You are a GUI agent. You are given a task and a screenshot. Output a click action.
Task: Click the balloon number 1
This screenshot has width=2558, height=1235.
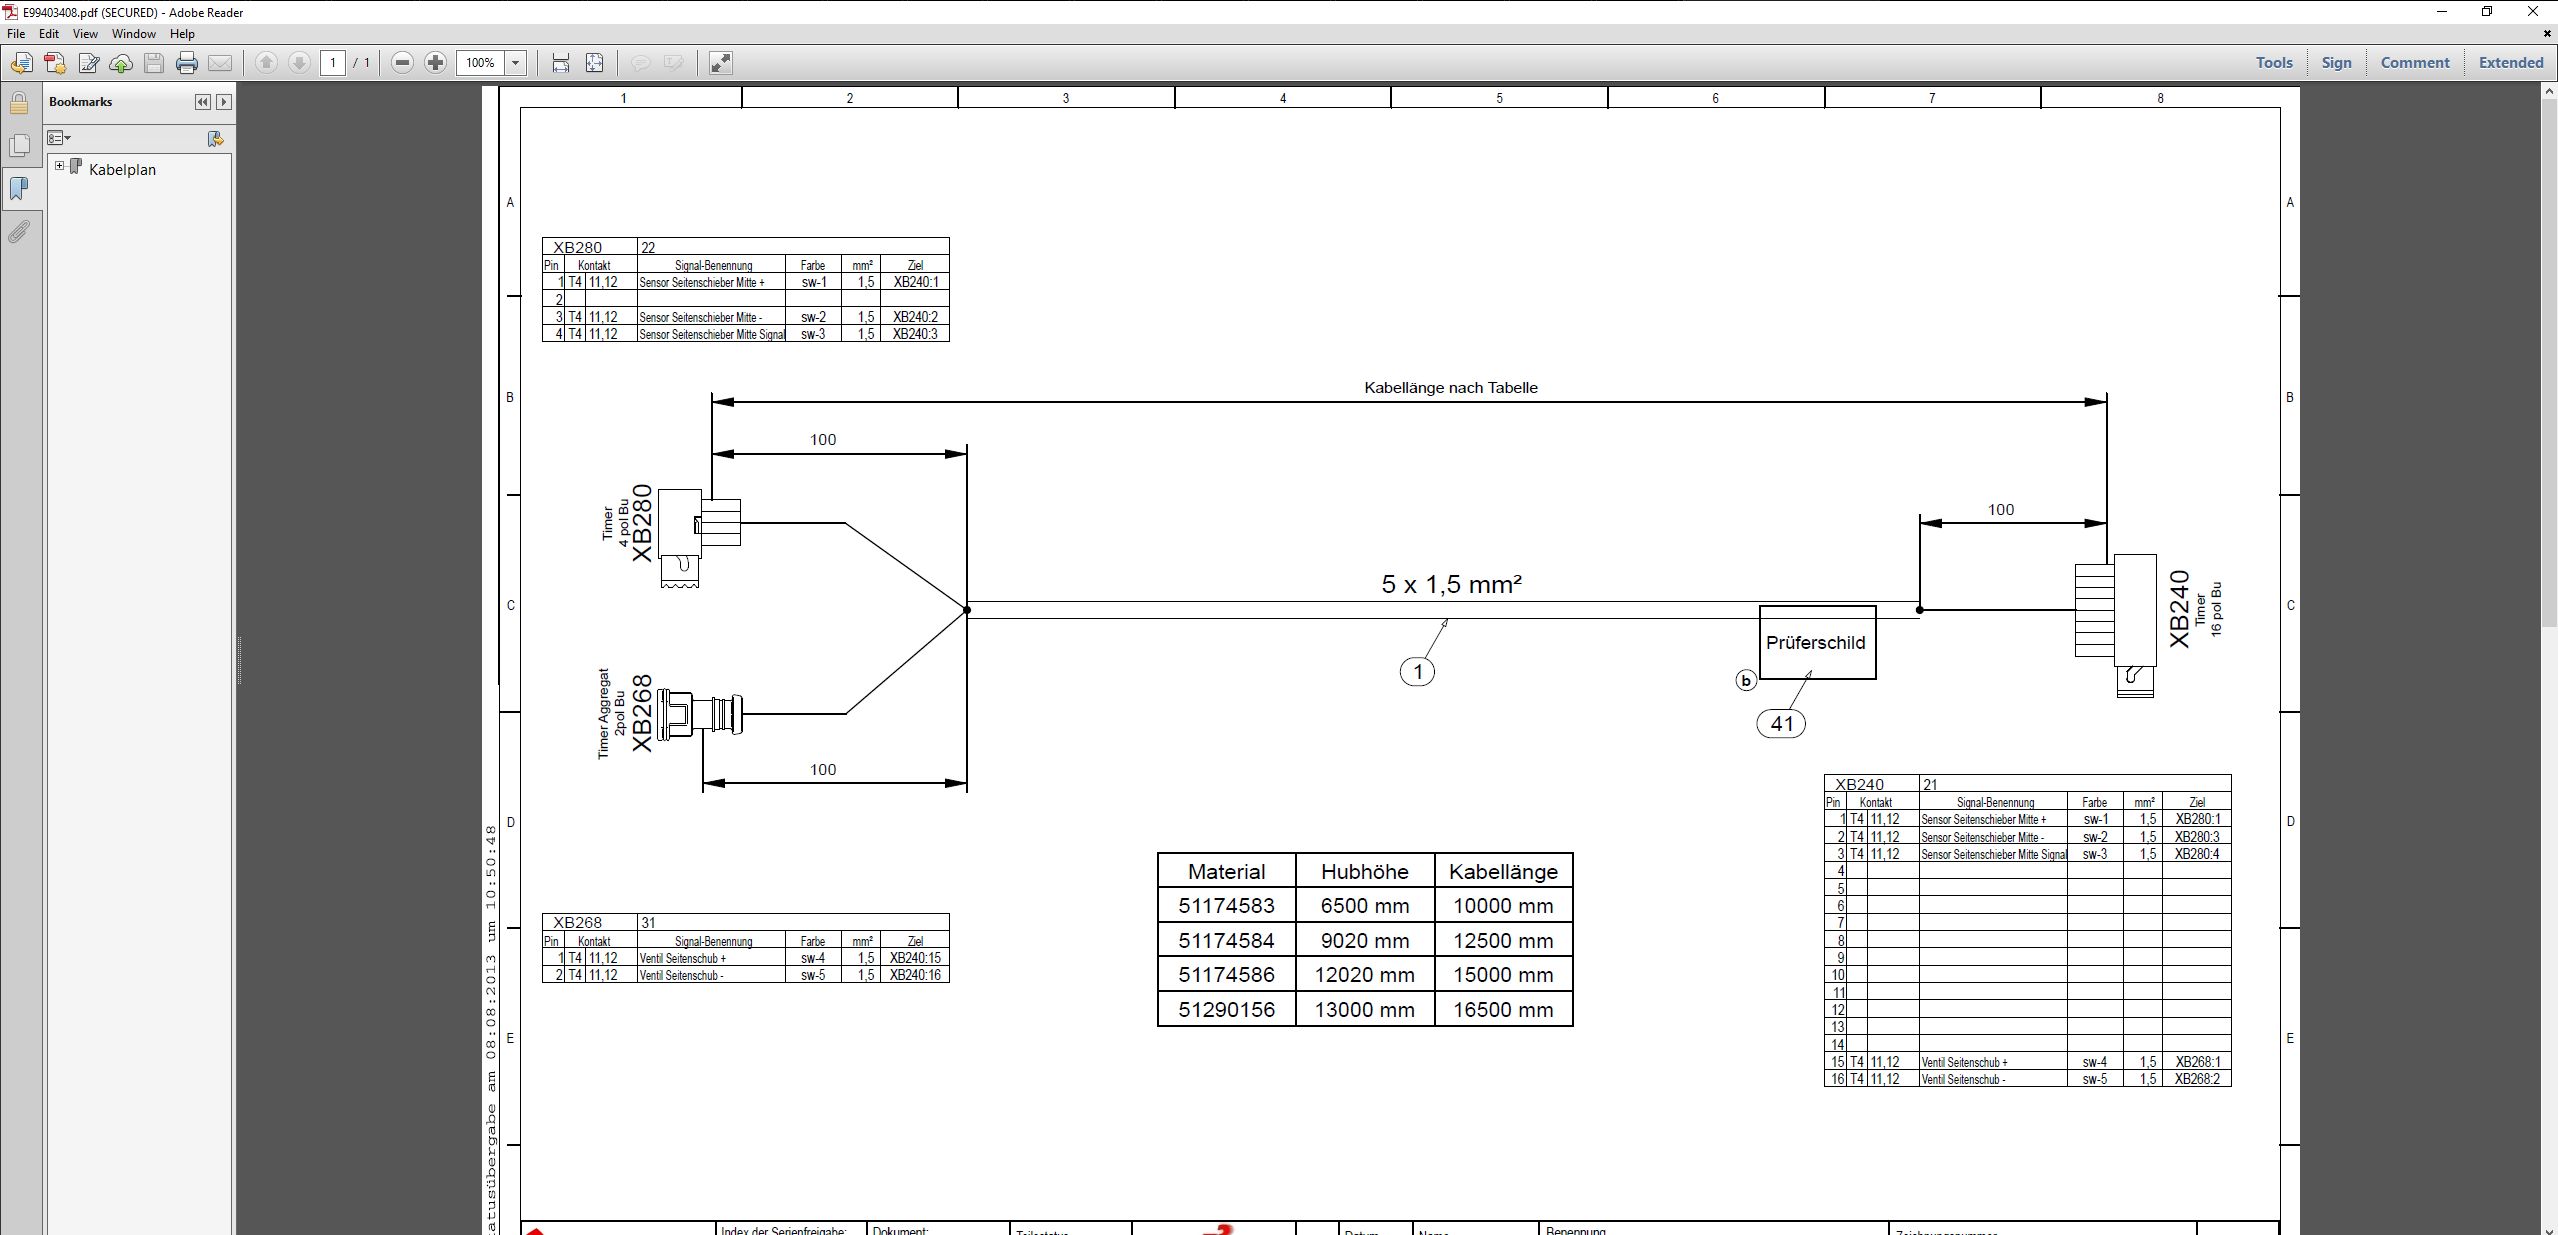(1417, 671)
